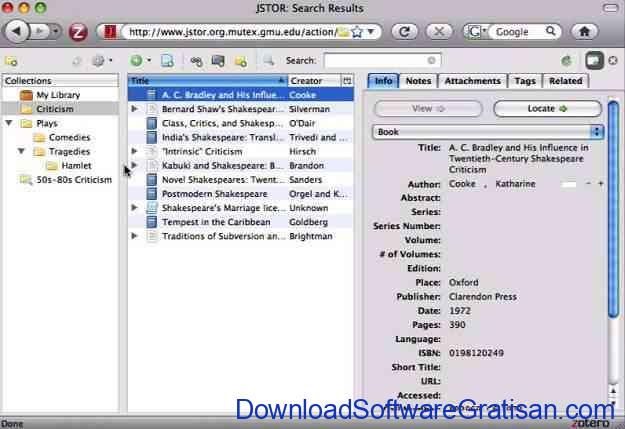Add another author with plus button
Screen dimensions: 625x429
click(x=600, y=183)
